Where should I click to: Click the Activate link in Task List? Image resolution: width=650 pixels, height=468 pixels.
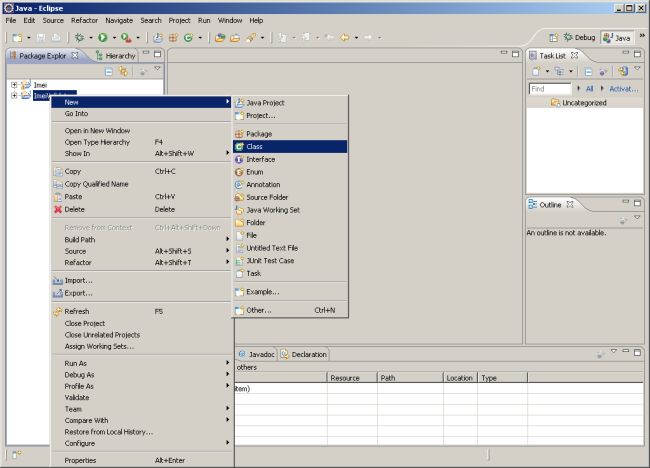click(623, 89)
